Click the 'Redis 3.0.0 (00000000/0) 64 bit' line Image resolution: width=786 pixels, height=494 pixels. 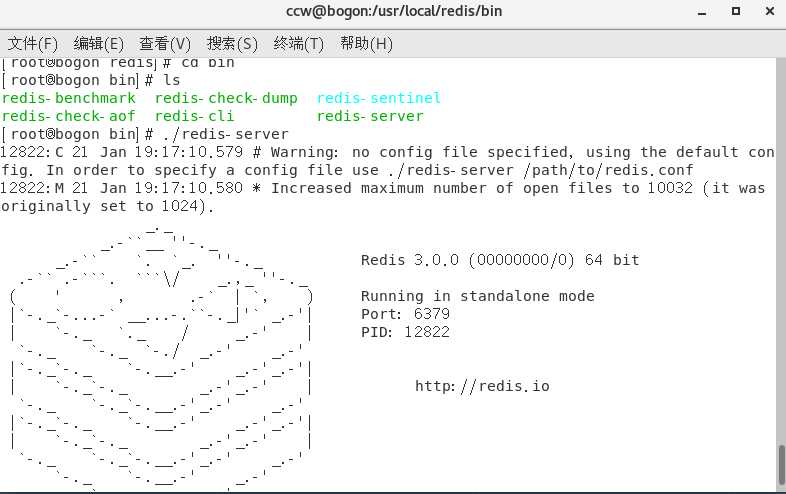tap(500, 260)
